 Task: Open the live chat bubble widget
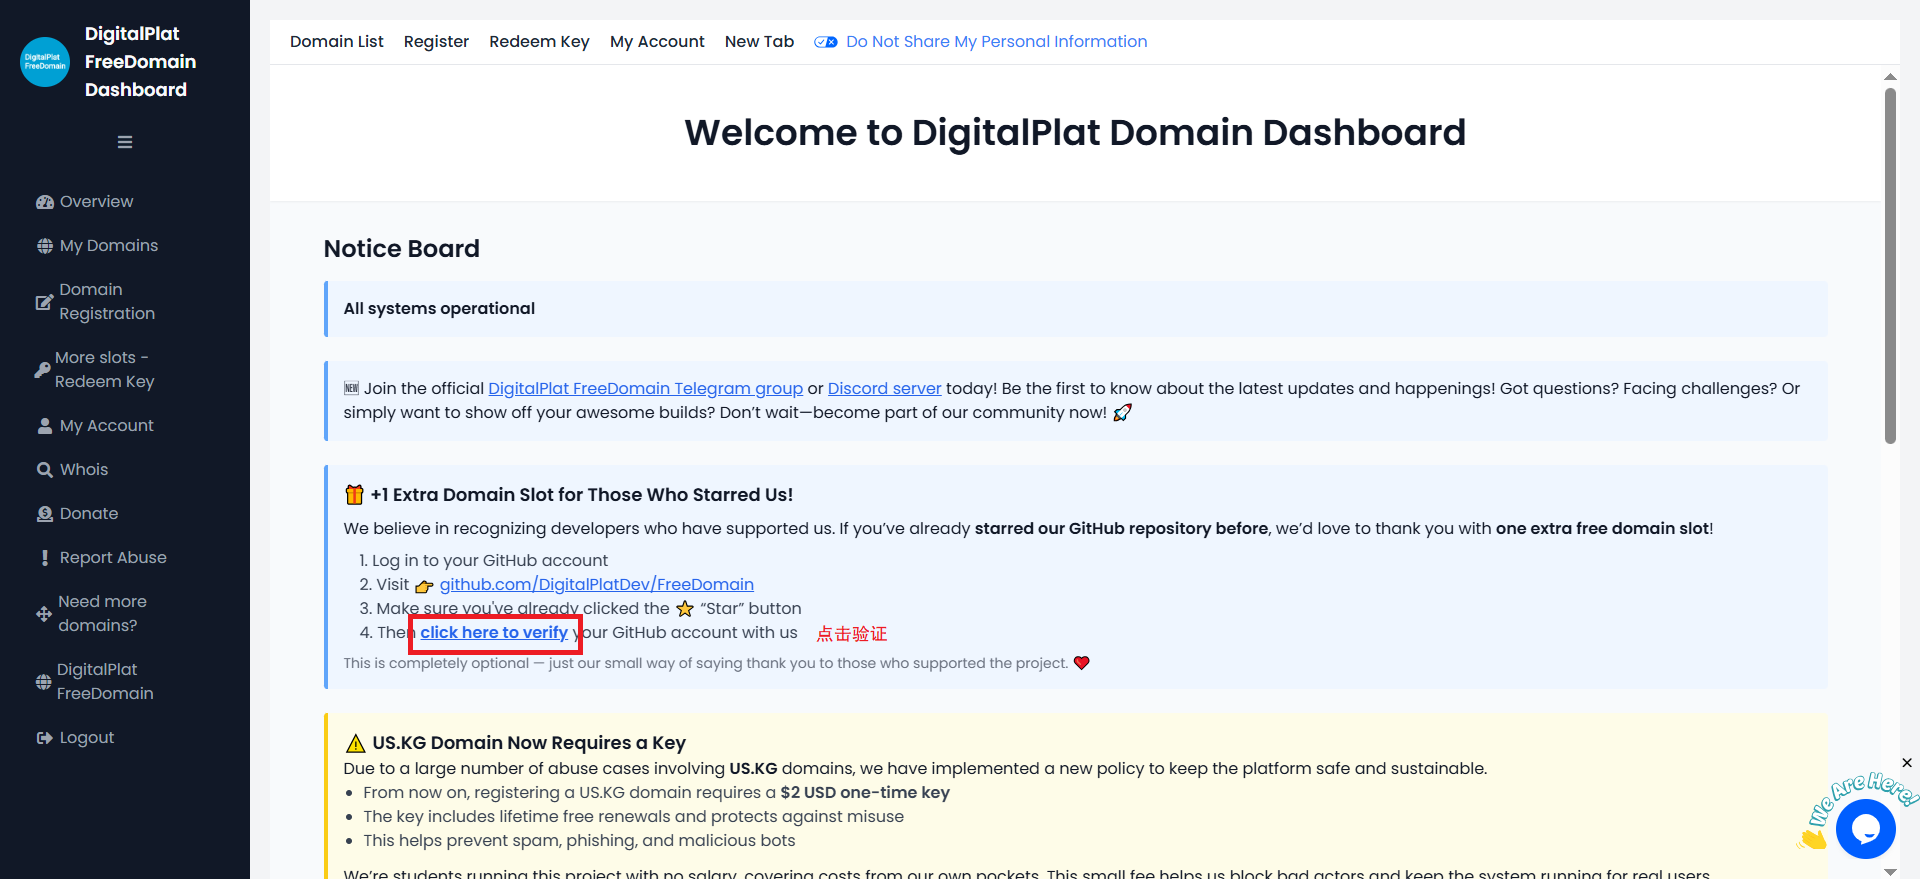1865,828
